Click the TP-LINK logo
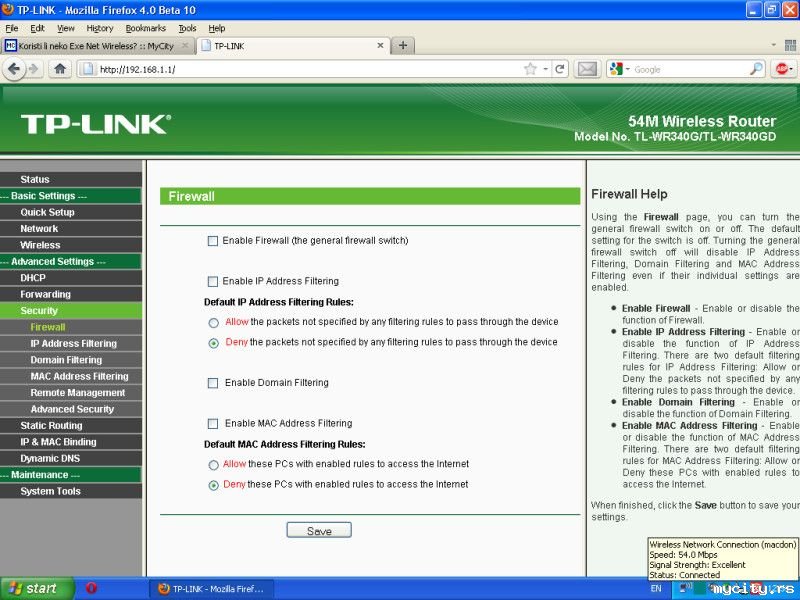800x600 pixels. tap(95, 124)
